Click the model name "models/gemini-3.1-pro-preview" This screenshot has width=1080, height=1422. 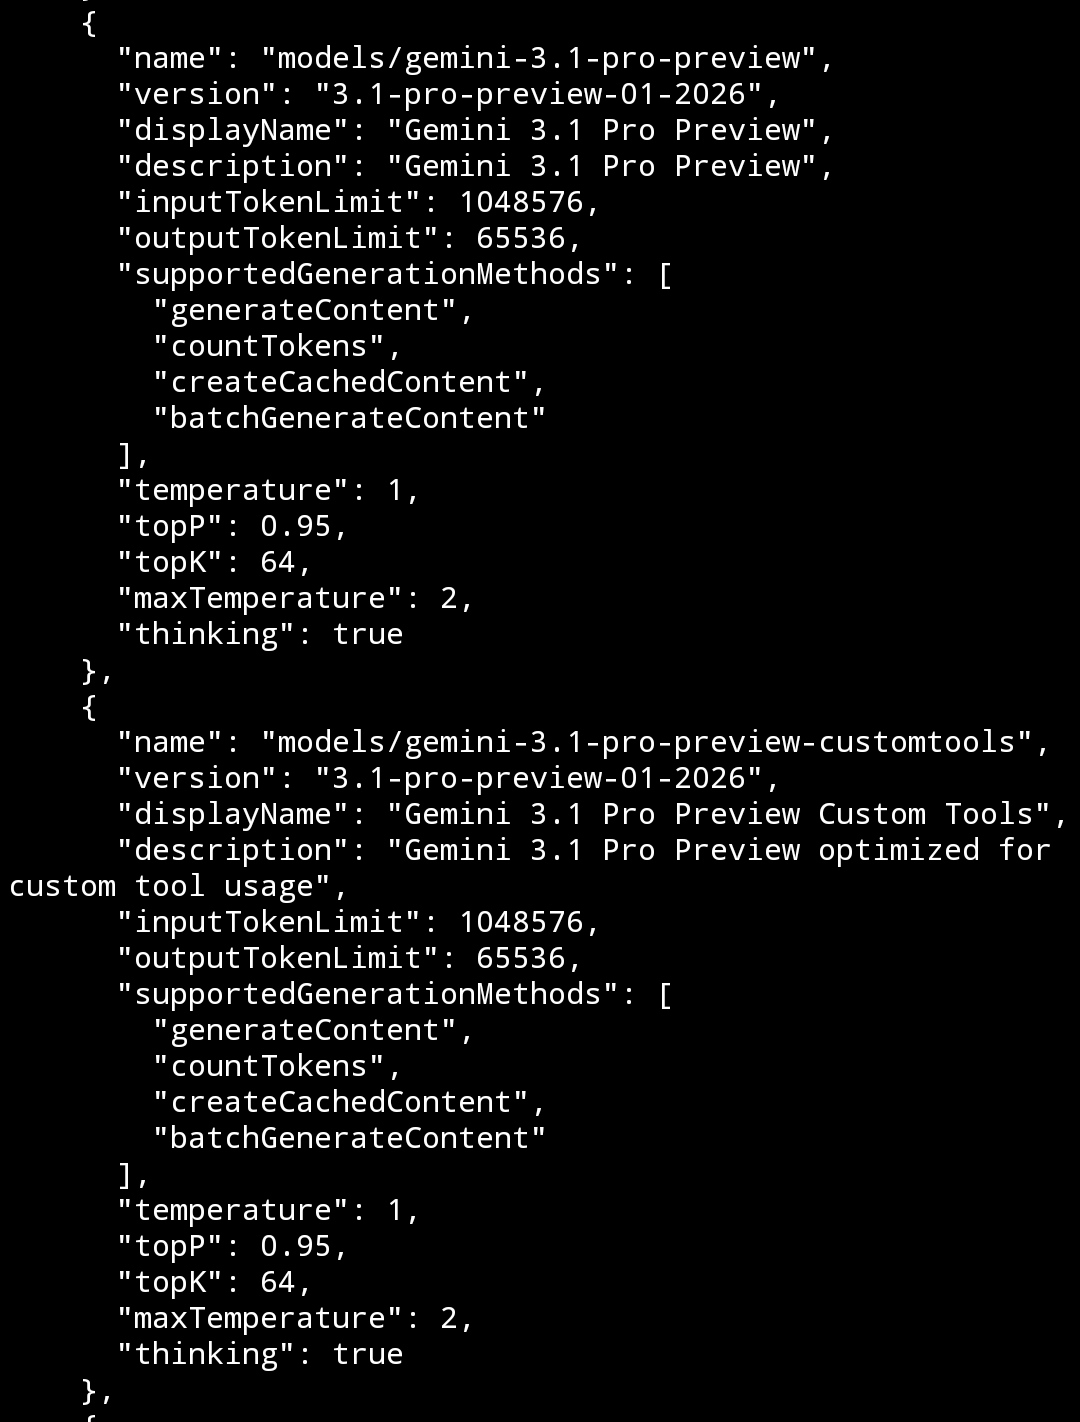[540, 58]
